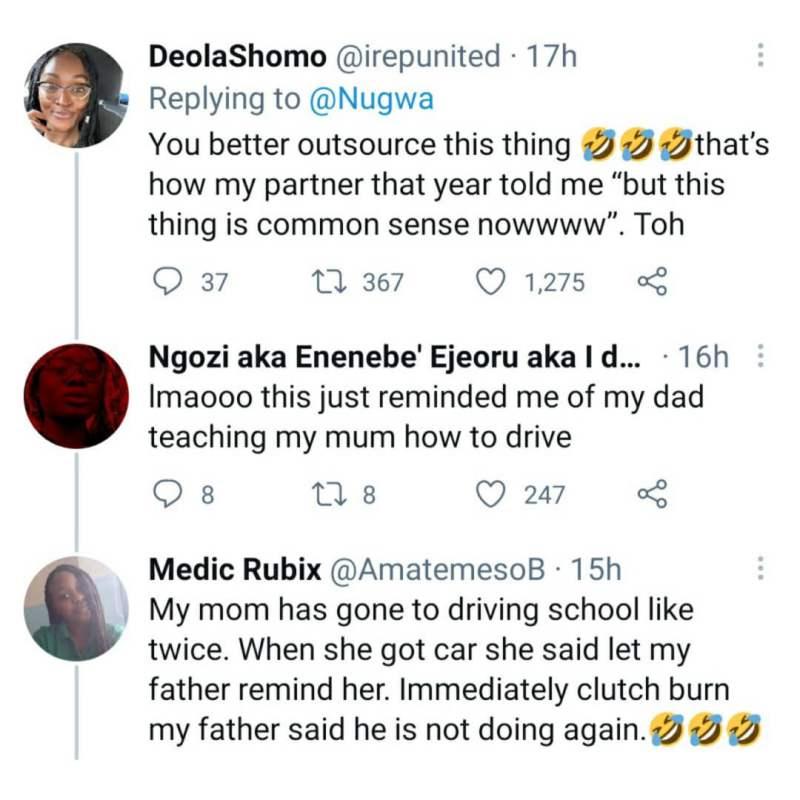Open more options on DeolaShomo's tweet

[759, 55]
